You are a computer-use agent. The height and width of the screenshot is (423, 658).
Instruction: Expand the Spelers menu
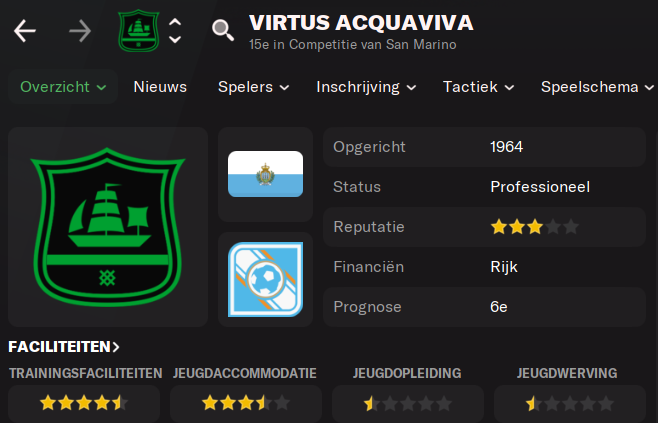tap(253, 87)
